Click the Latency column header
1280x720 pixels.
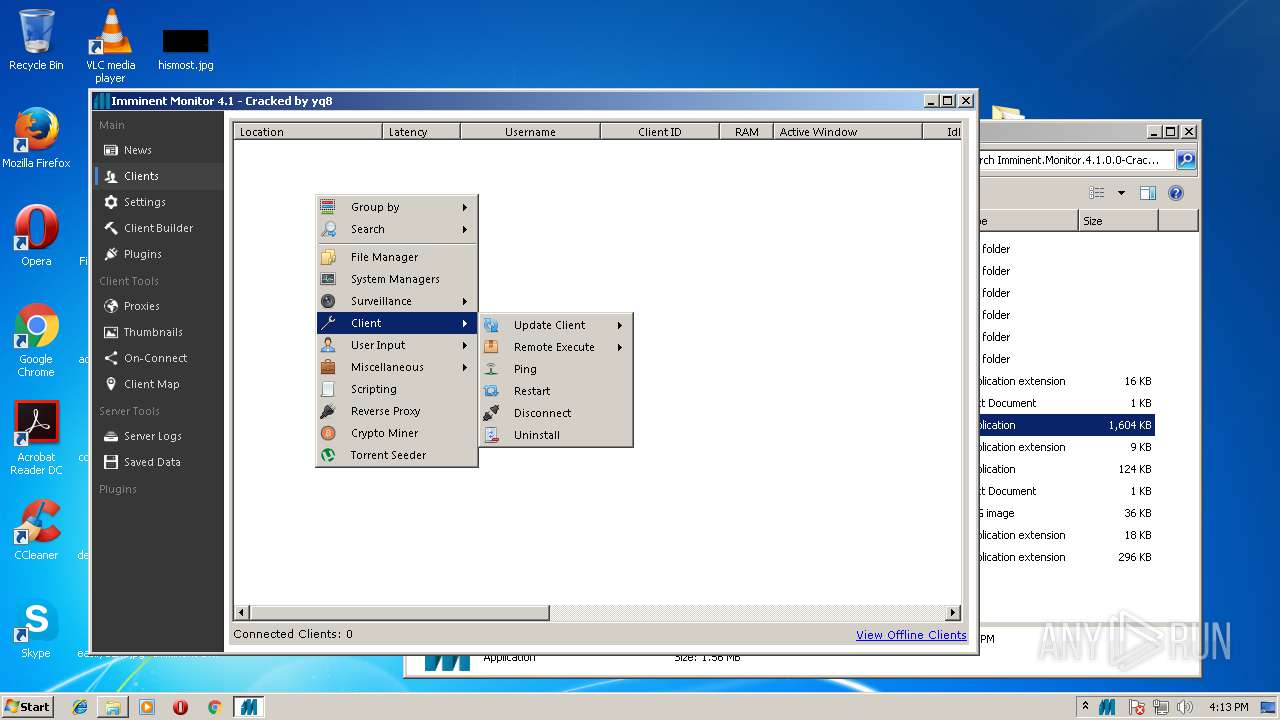coord(421,132)
